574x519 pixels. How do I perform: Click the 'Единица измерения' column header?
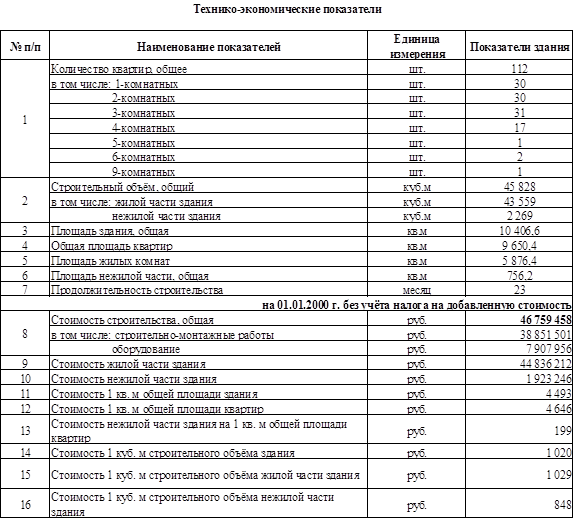click(x=417, y=45)
